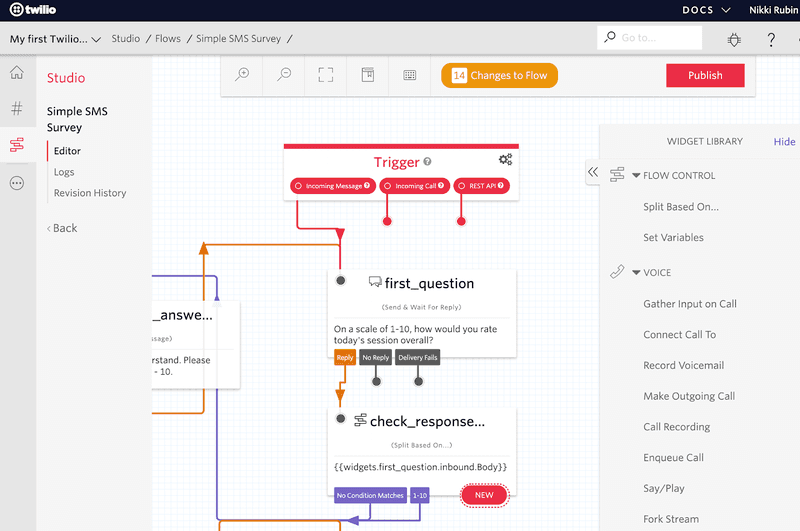Viewport: 800px width, 531px height.
Task: Open the Logs tab in sidebar
Action: pos(64,172)
